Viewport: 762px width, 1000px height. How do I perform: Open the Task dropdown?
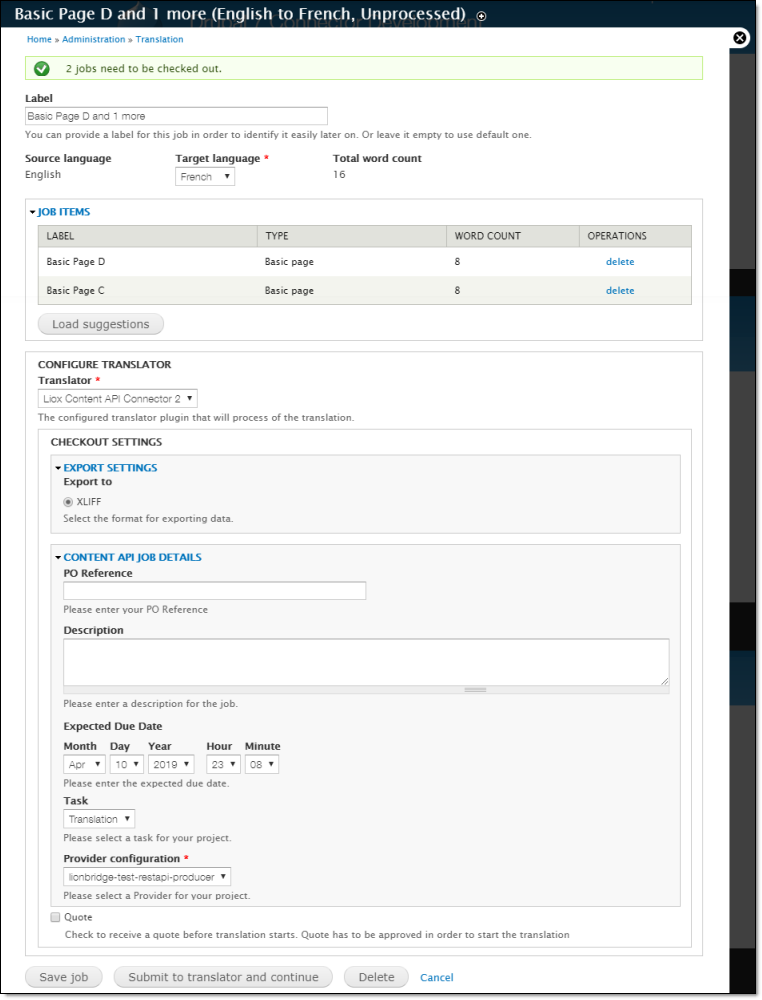pos(98,819)
